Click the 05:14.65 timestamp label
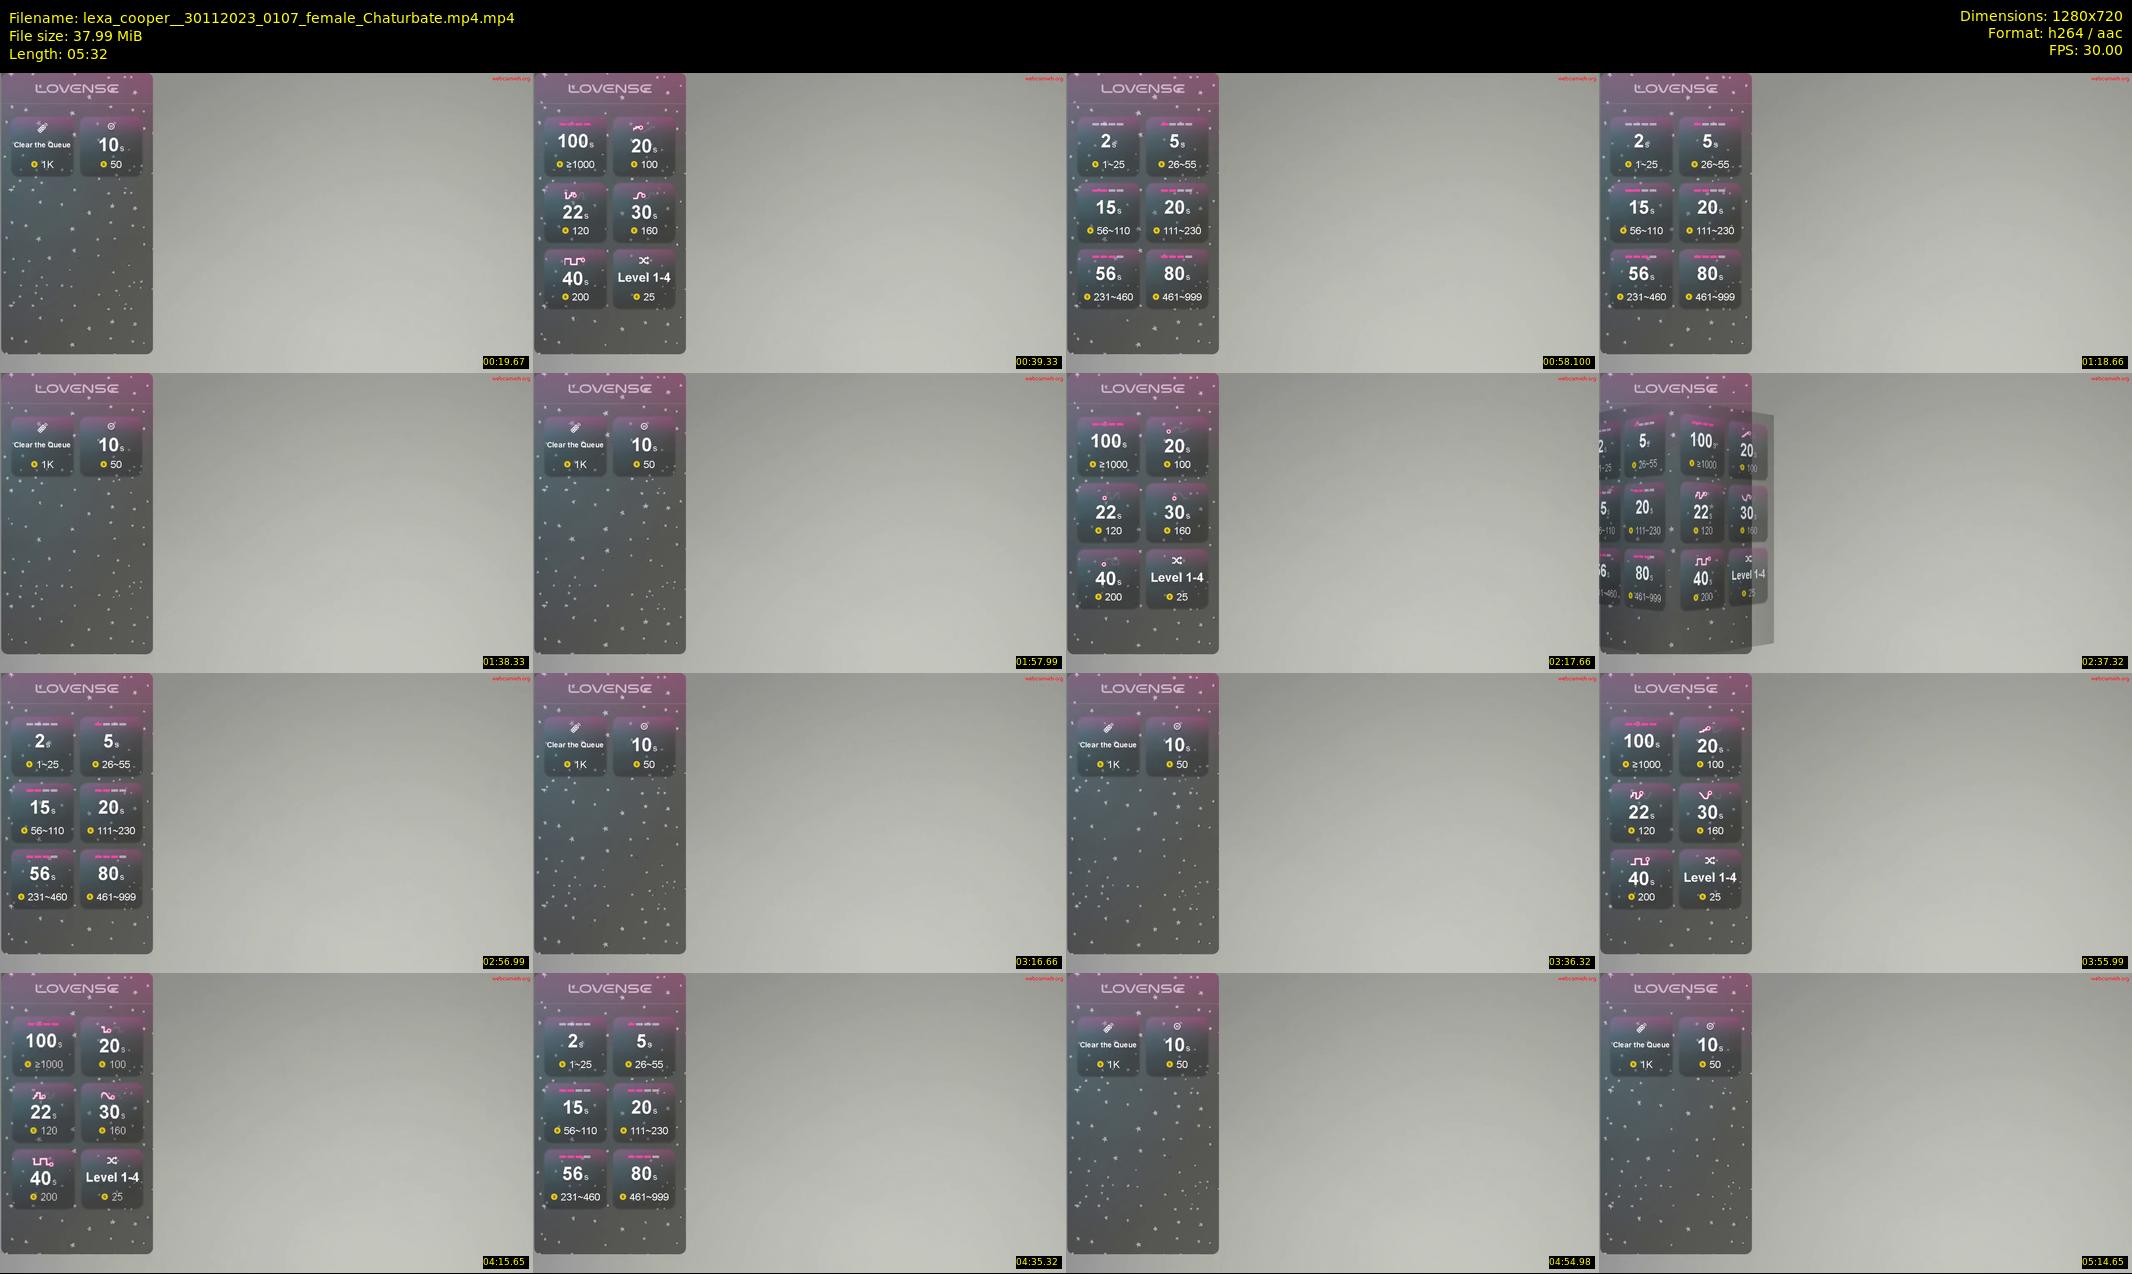This screenshot has width=2132, height=1274. tap(2103, 1262)
